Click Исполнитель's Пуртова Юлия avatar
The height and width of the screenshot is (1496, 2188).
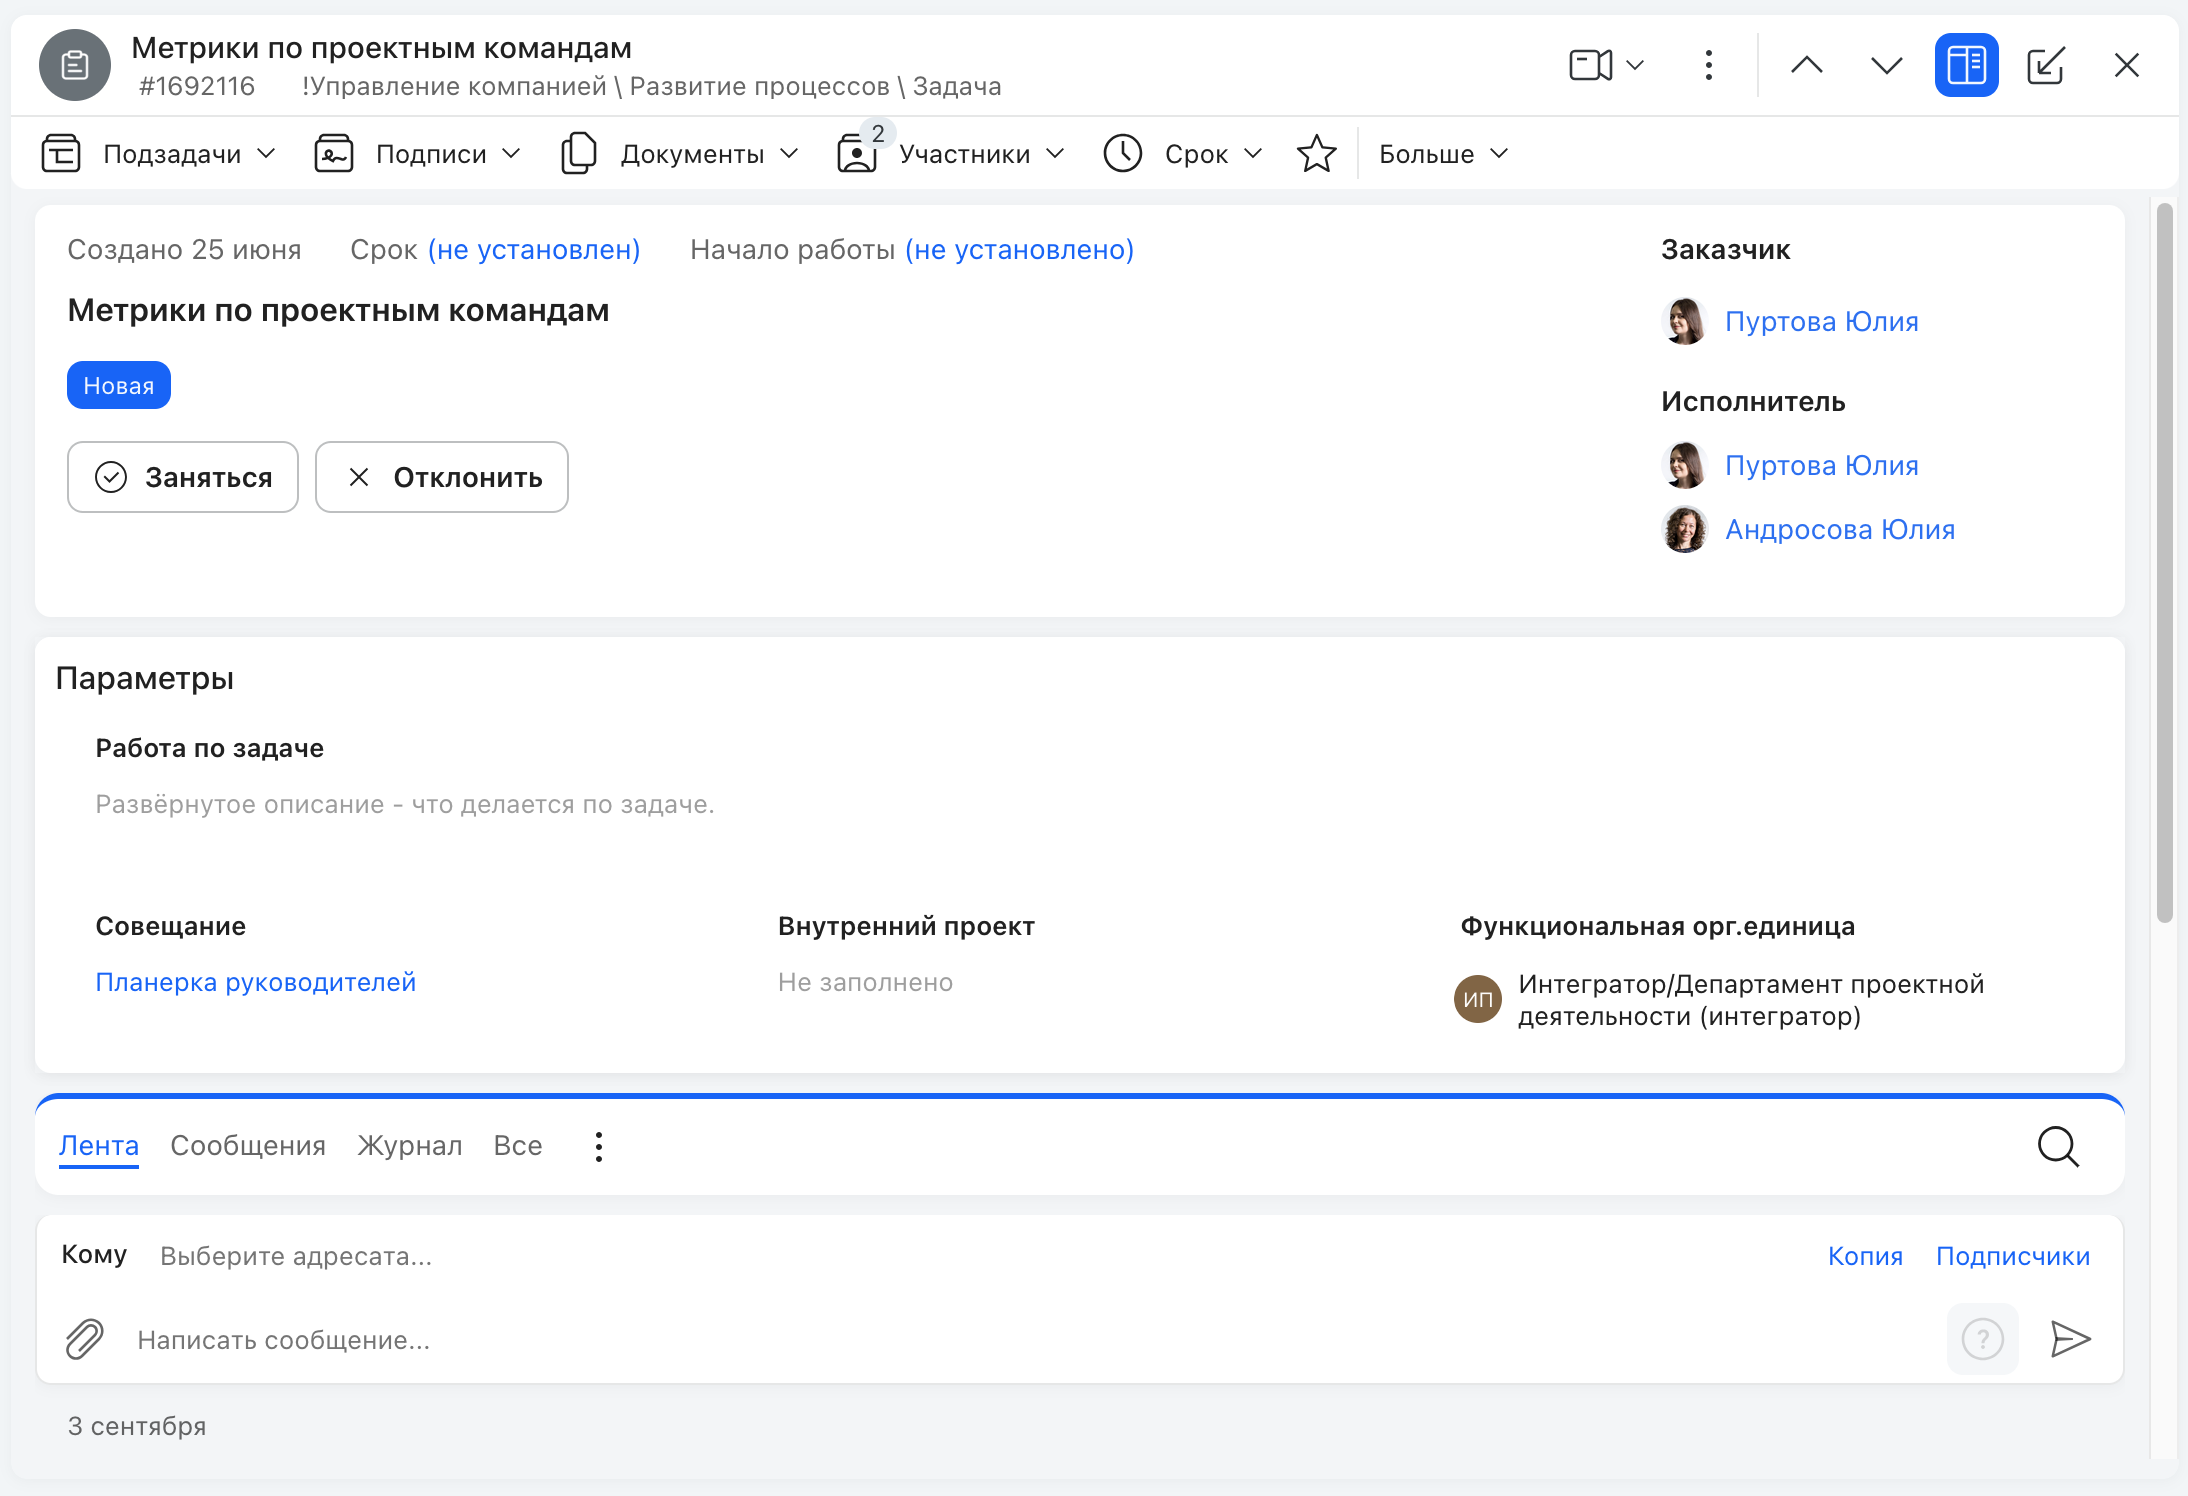(x=1685, y=465)
